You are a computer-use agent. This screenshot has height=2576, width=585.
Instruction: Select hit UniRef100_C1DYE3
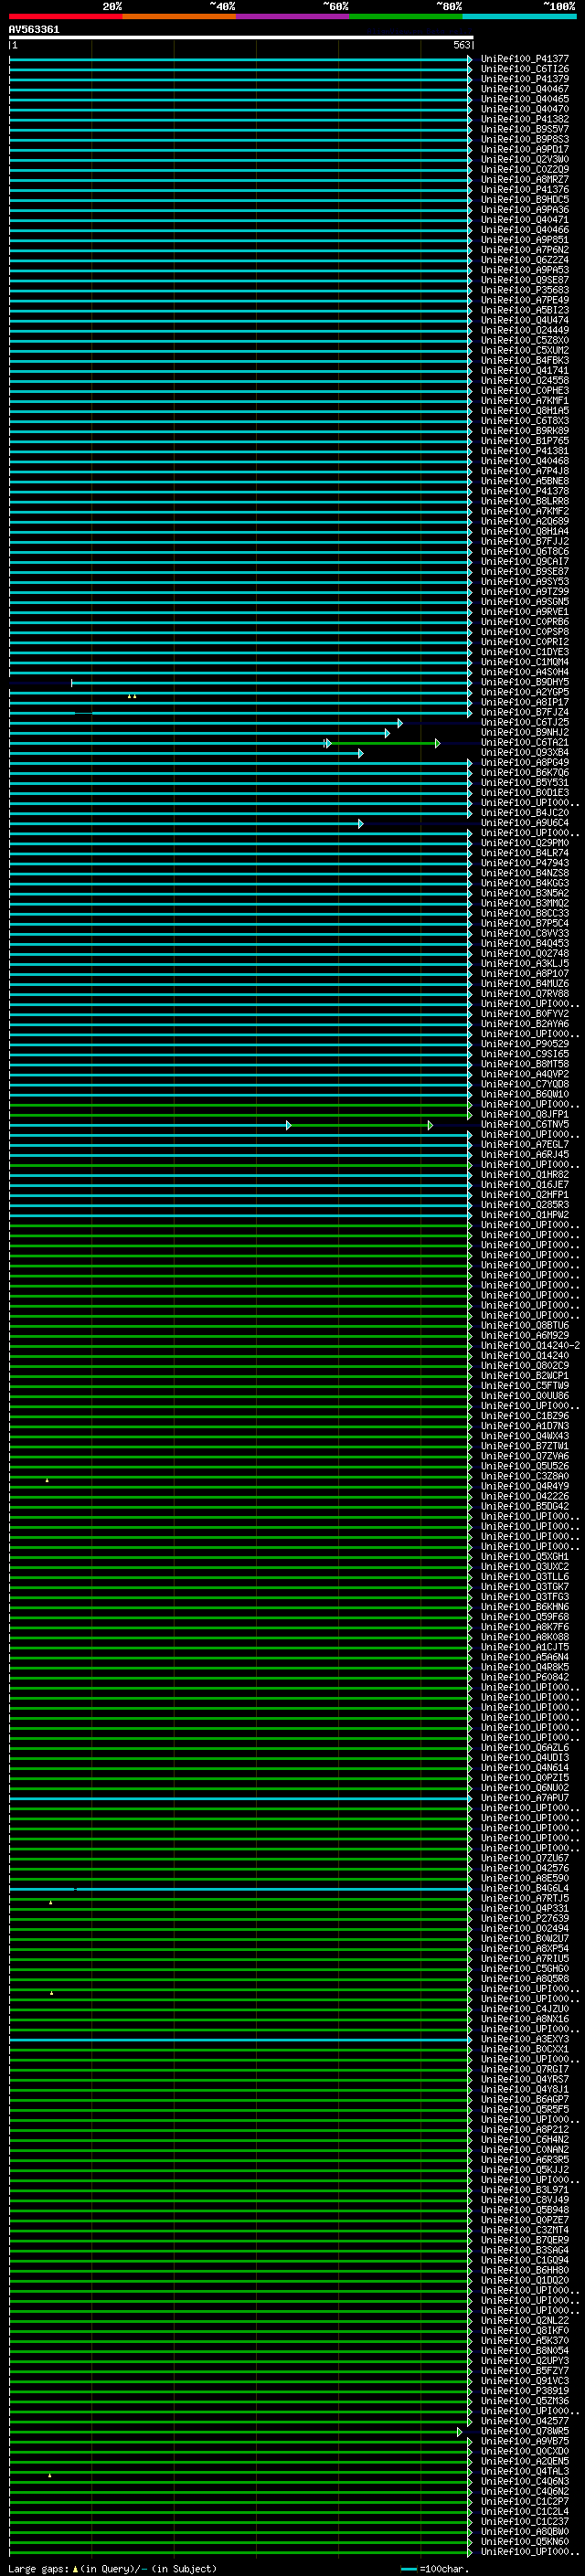(x=524, y=652)
